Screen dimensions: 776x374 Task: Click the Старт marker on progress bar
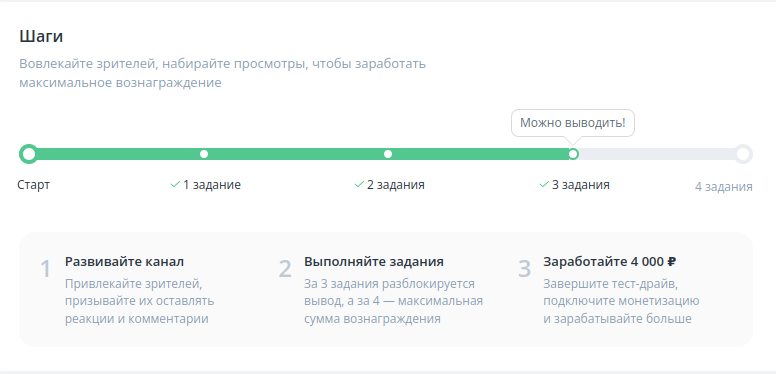[x=29, y=154]
